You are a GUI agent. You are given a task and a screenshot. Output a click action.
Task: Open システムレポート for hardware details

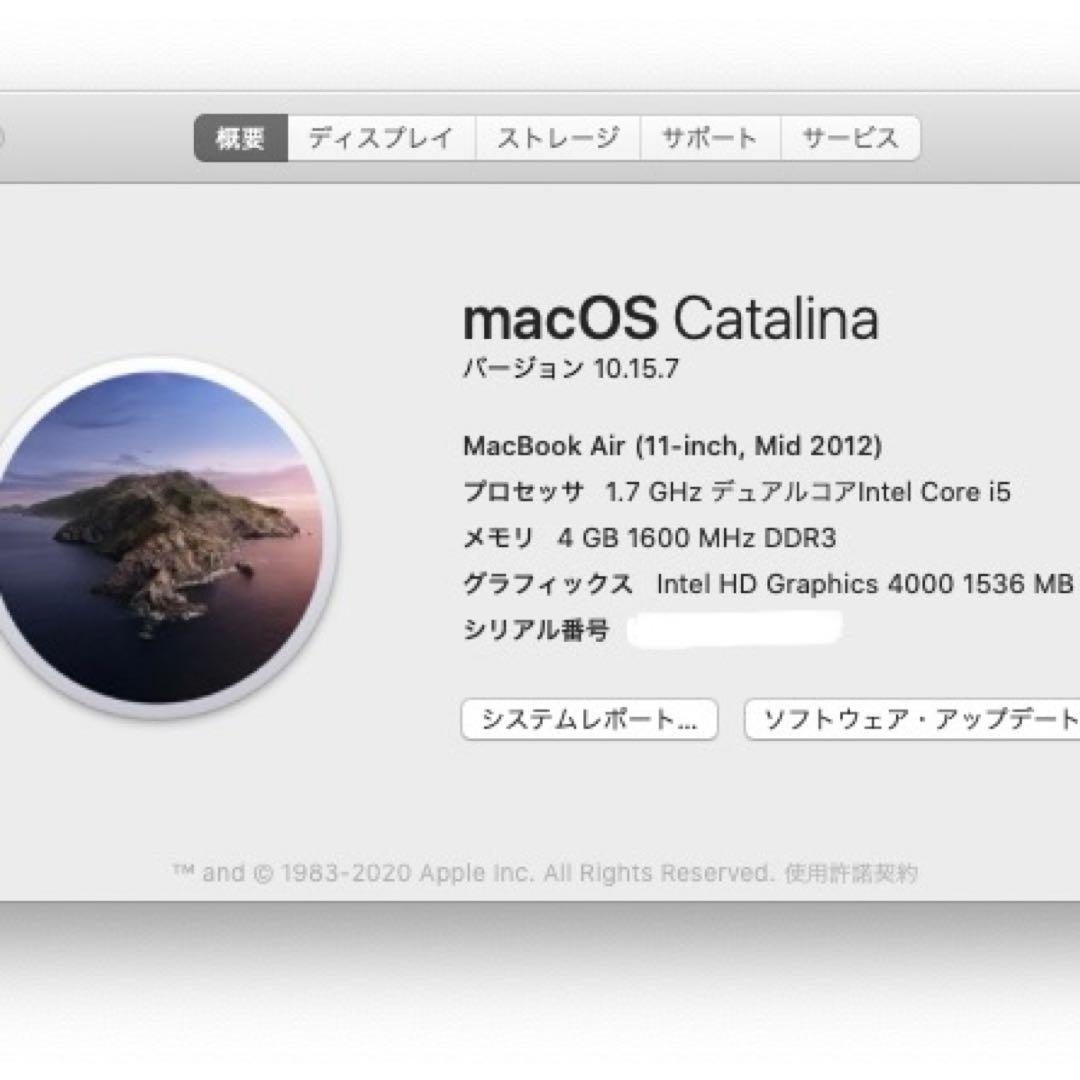pos(588,718)
